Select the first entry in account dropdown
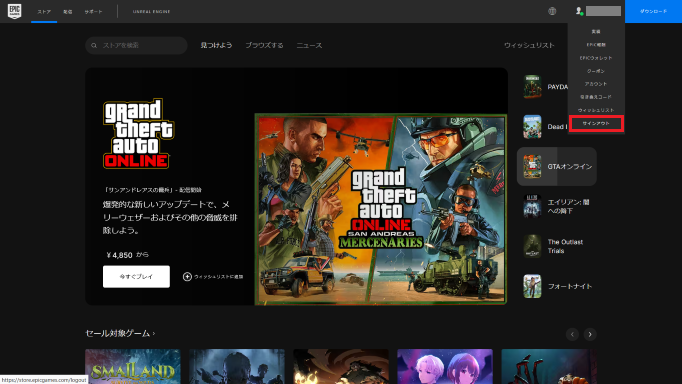This screenshot has width=682, height=384. (x=596, y=31)
